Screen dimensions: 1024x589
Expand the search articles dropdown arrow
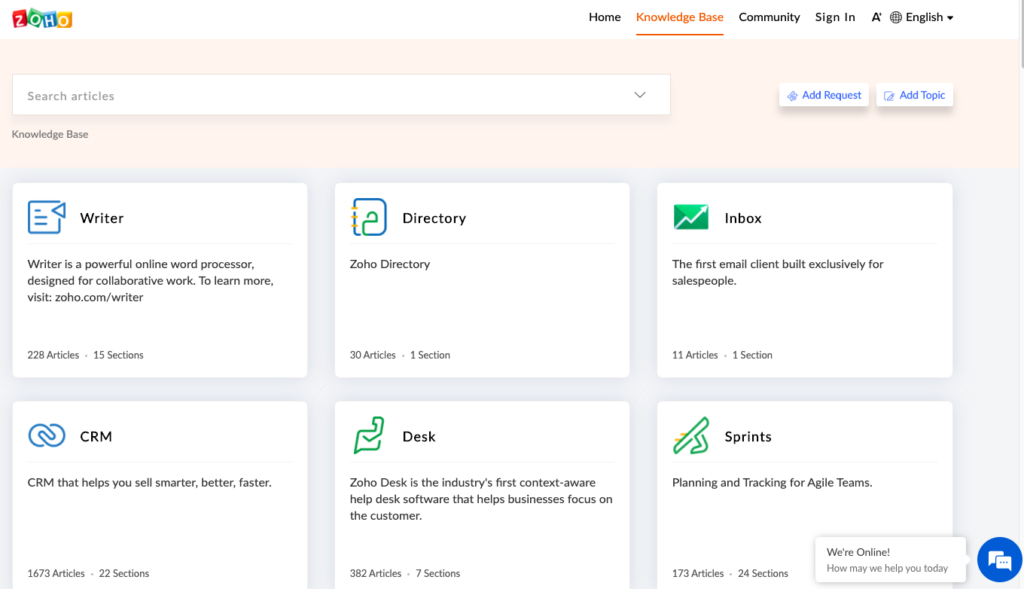pyautogui.click(x=640, y=95)
